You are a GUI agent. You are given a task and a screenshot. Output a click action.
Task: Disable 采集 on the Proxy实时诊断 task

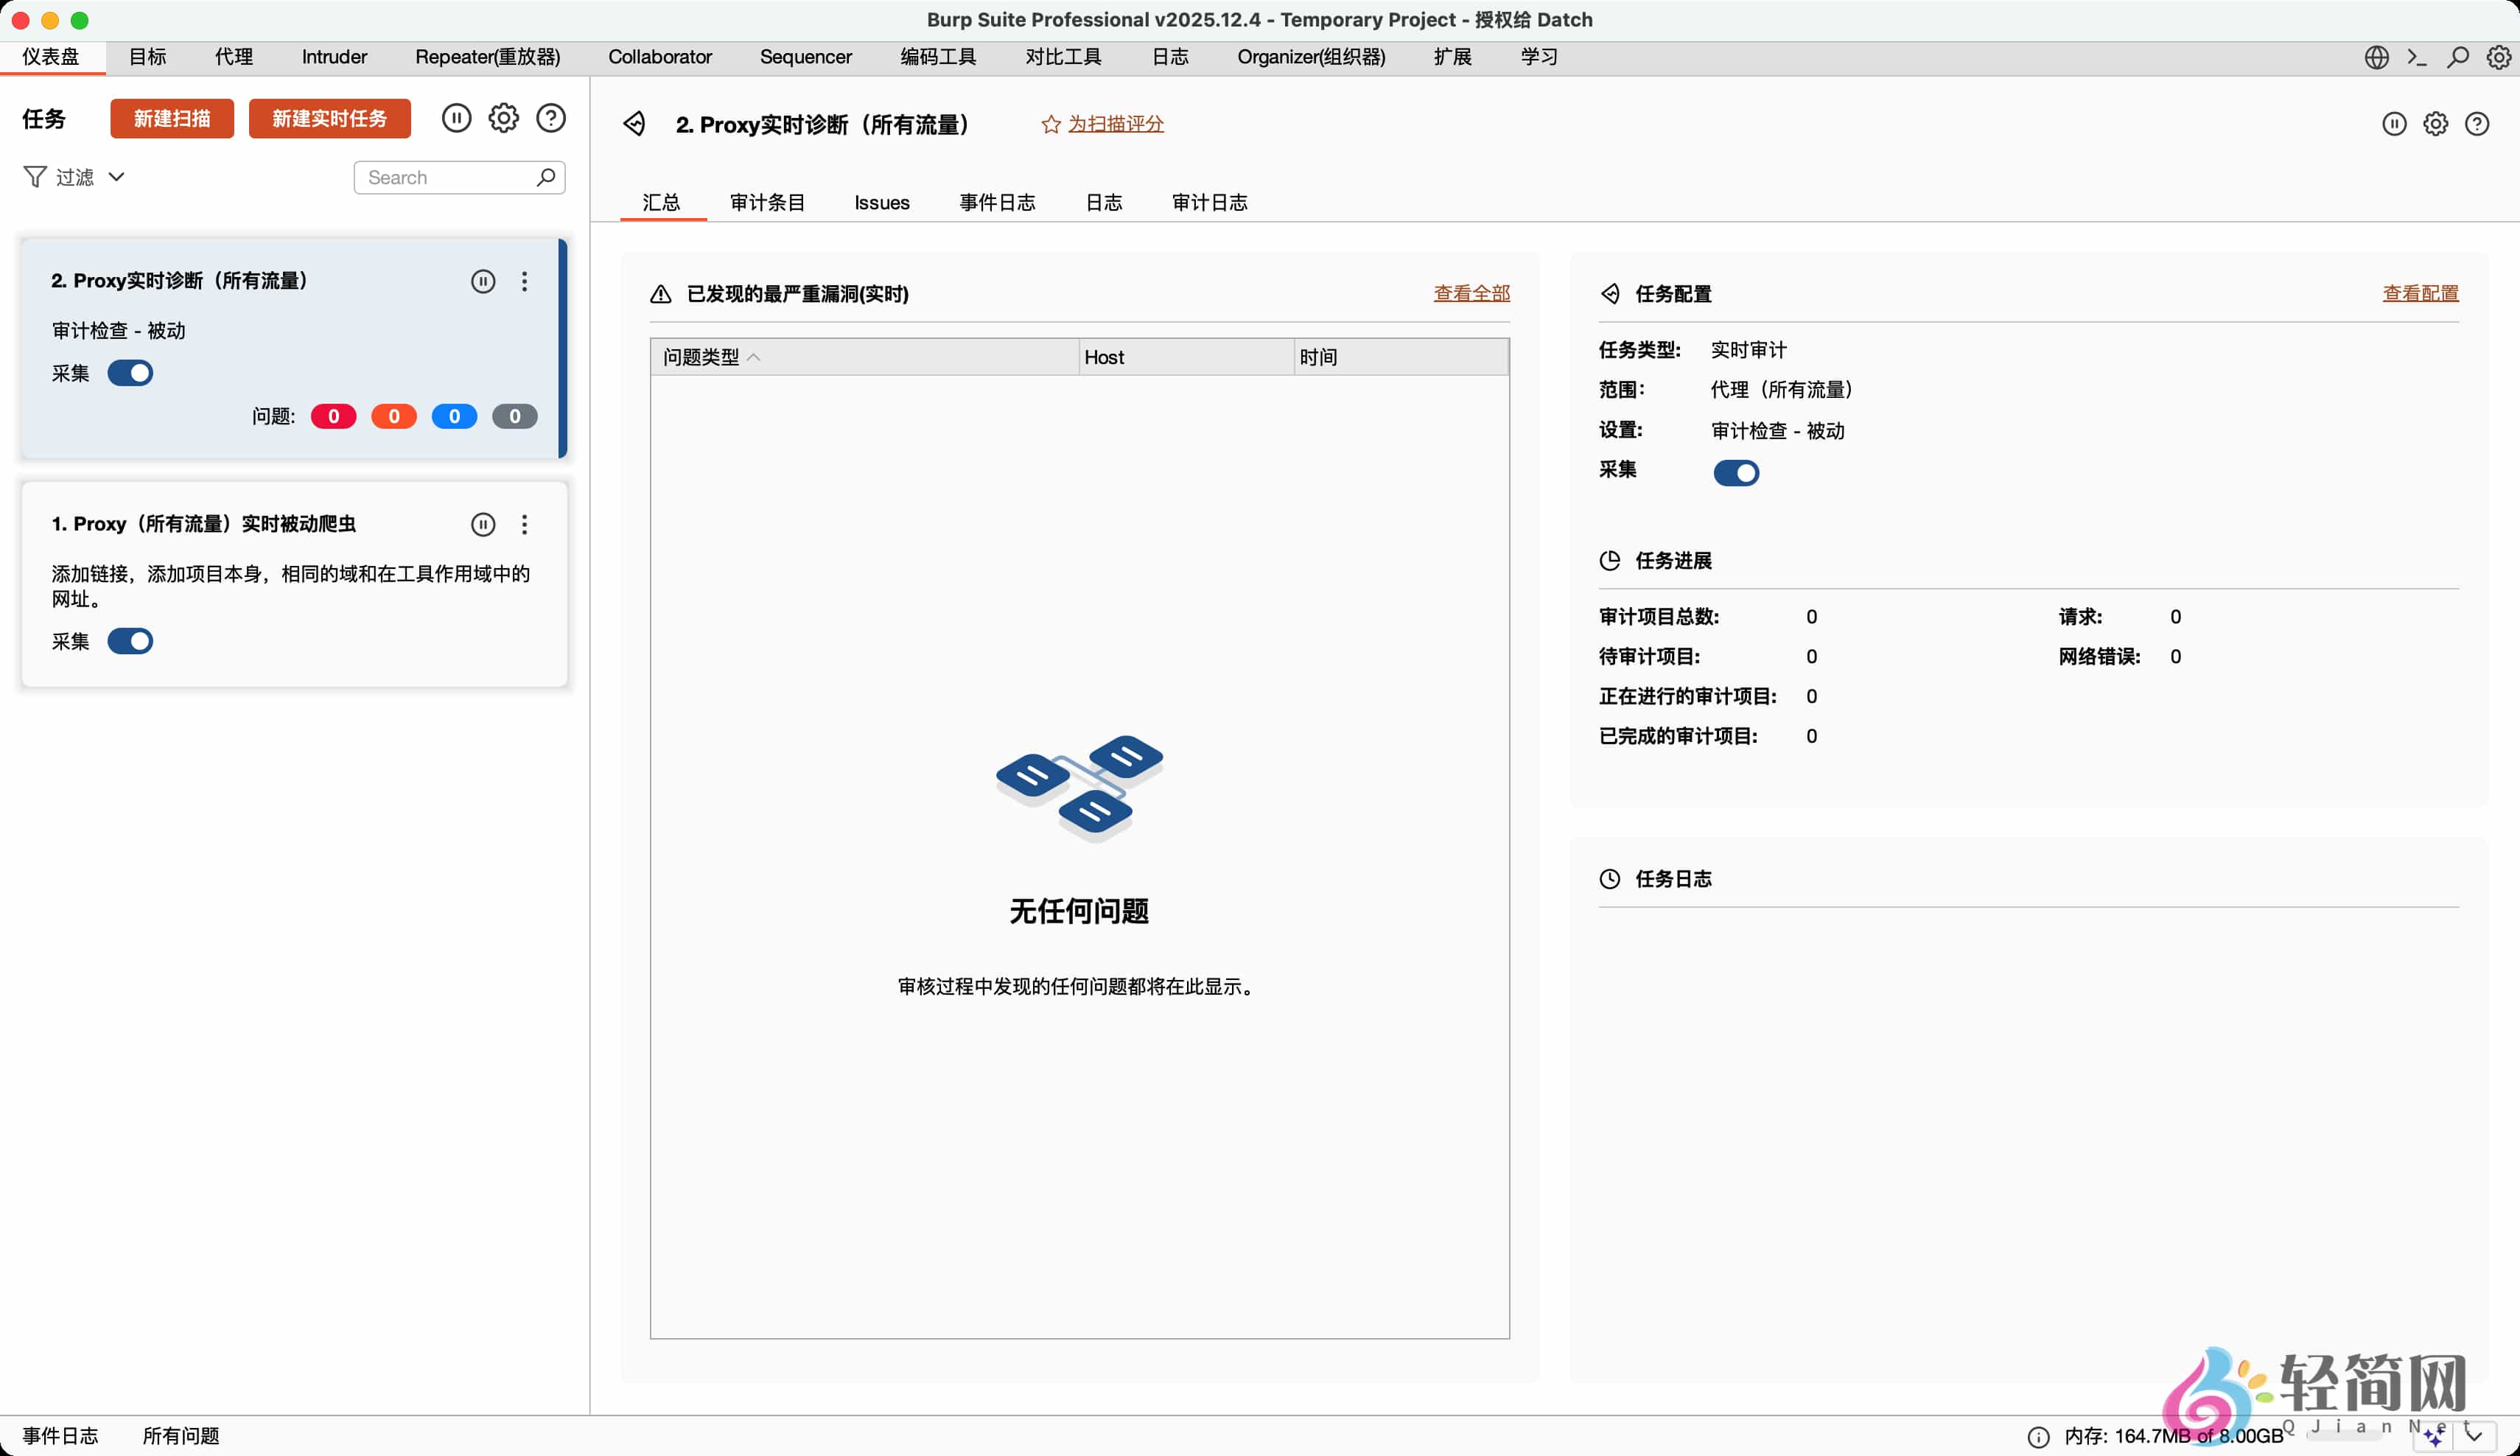[131, 373]
